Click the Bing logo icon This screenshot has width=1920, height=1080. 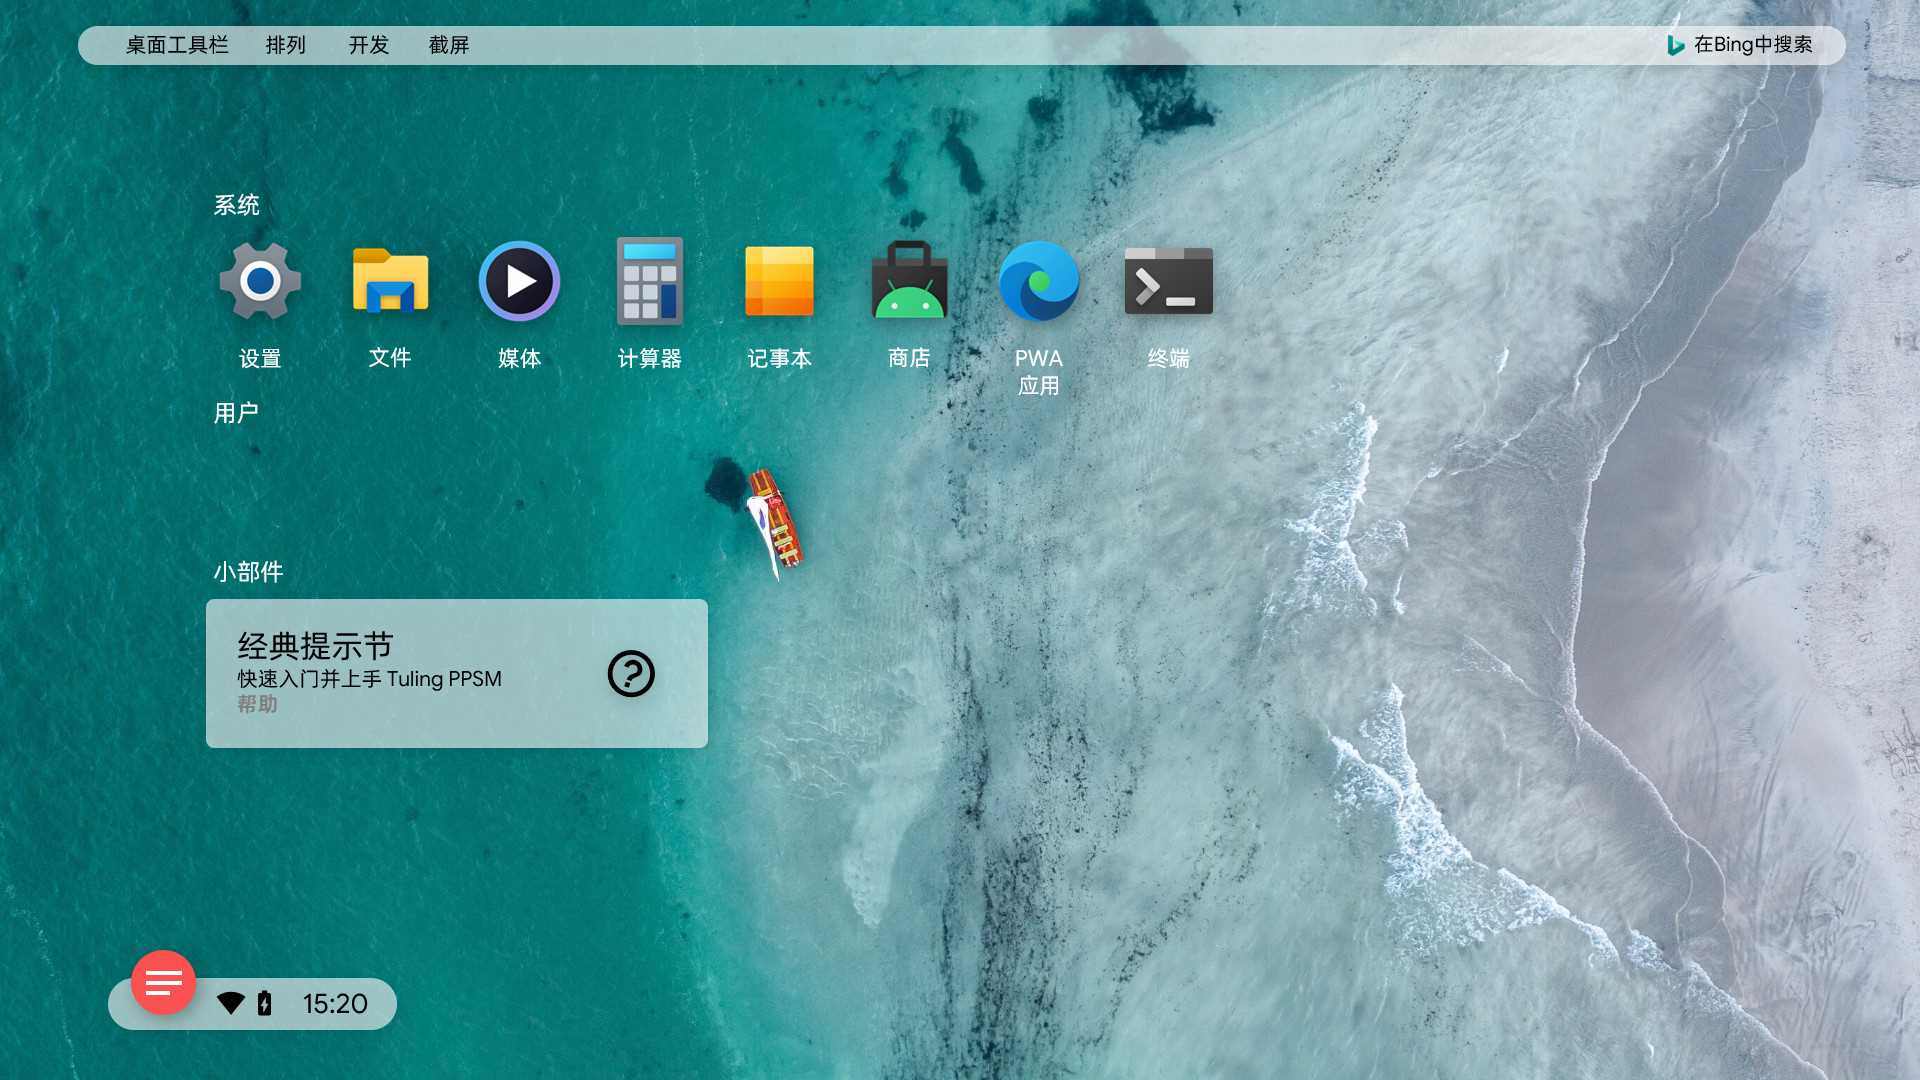tap(1675, 45)
